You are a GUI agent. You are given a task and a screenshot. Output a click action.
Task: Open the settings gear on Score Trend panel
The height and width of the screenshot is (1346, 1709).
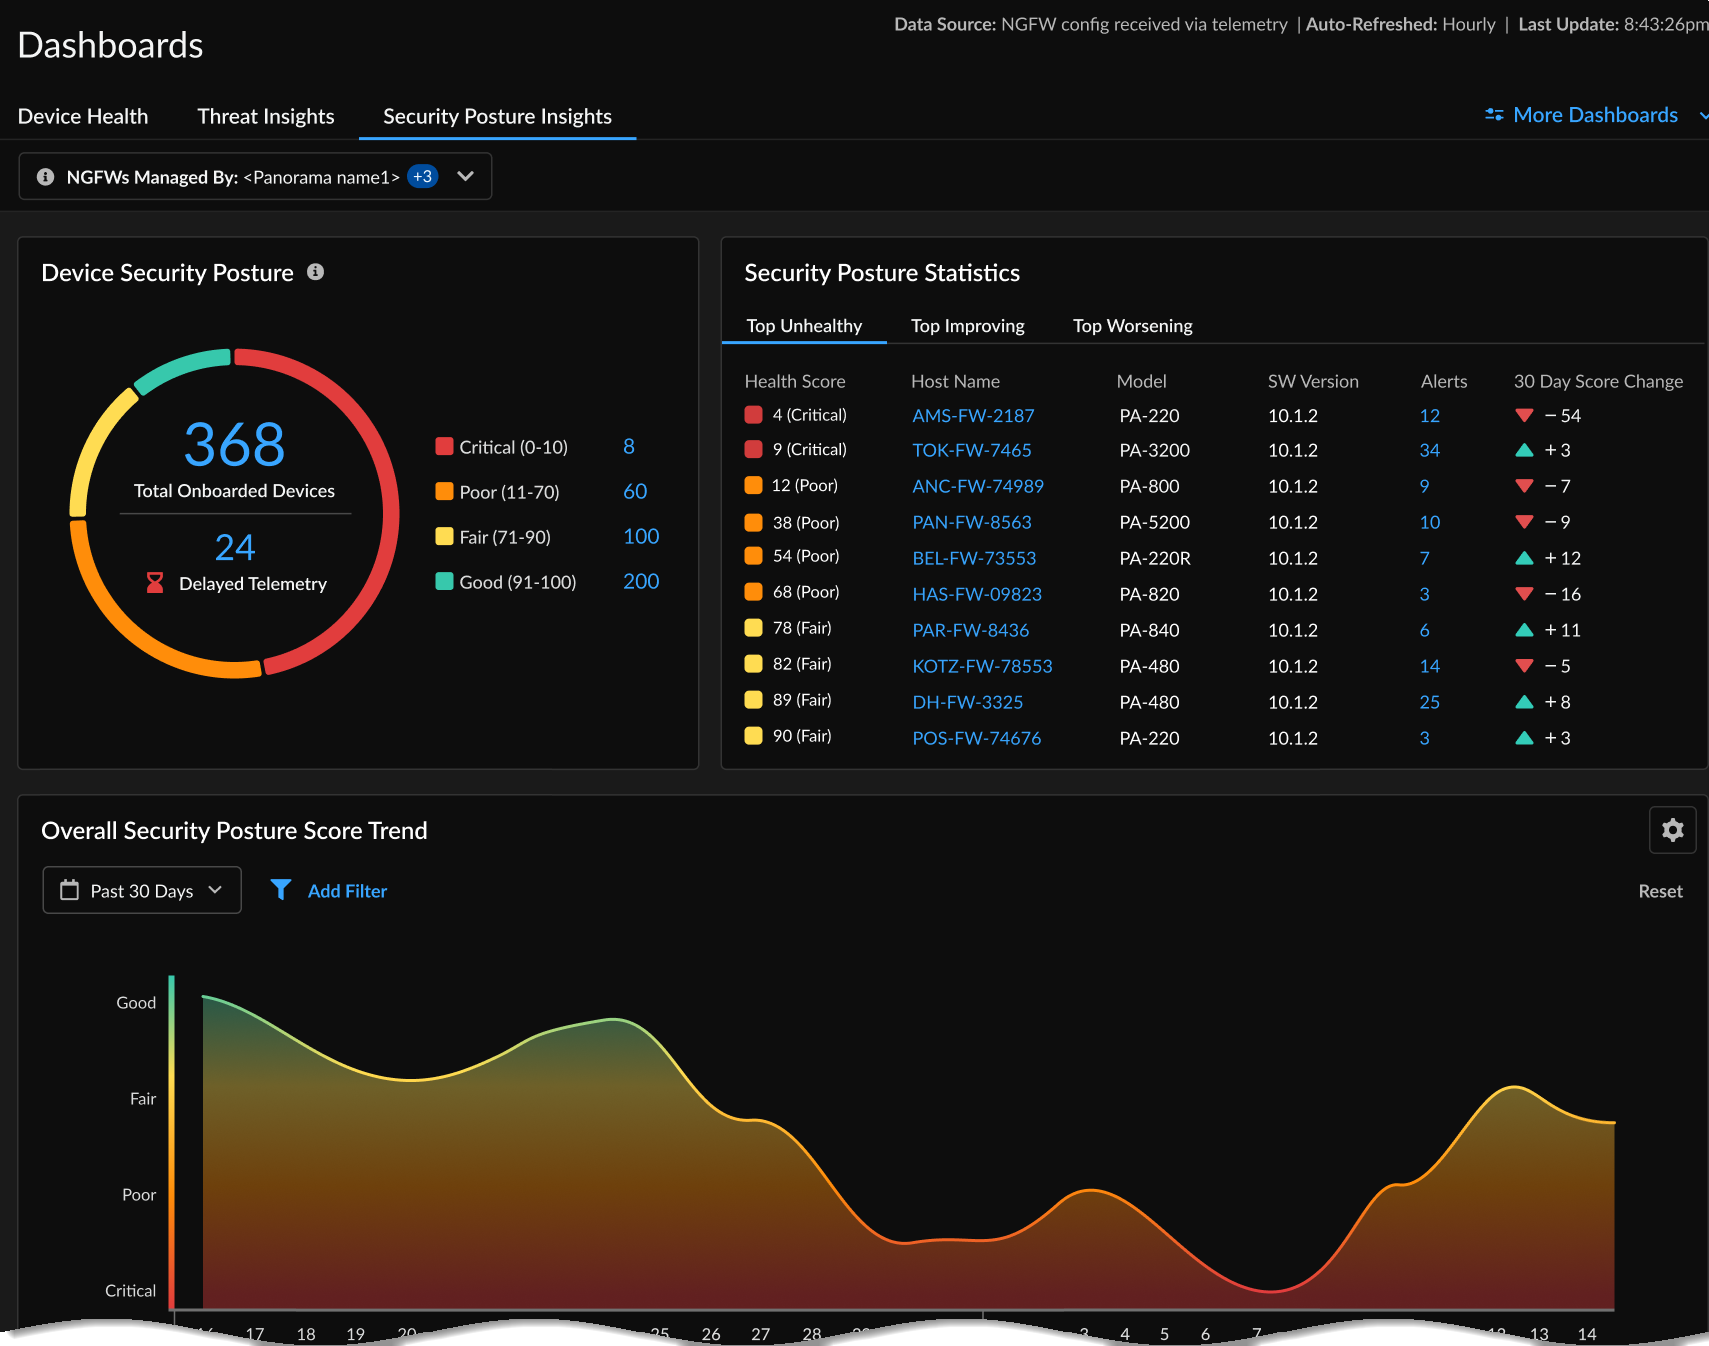[1672, 830]
